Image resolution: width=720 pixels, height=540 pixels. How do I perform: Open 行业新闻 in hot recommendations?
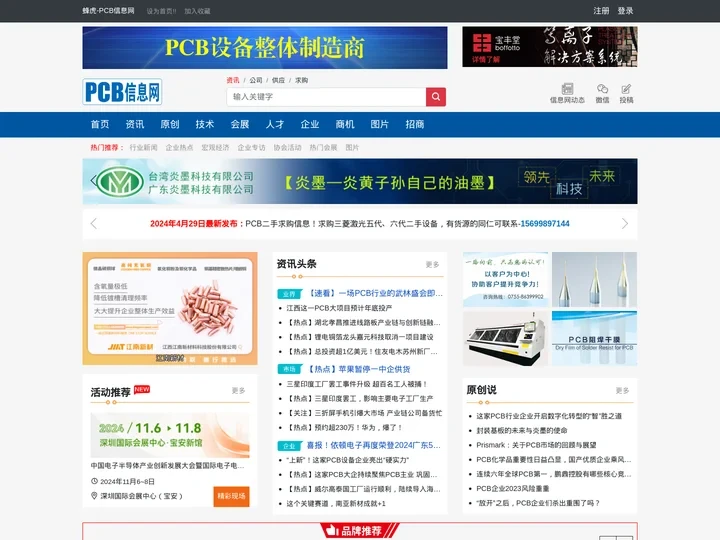(143, 147)
